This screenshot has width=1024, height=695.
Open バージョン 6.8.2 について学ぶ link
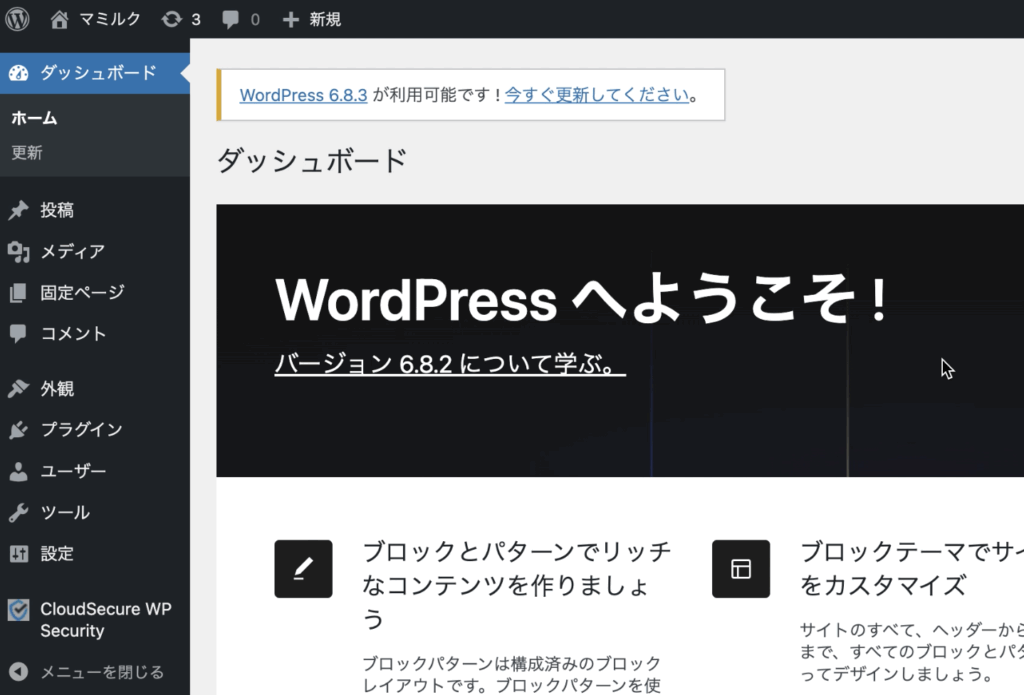click(x=449, y=363)
